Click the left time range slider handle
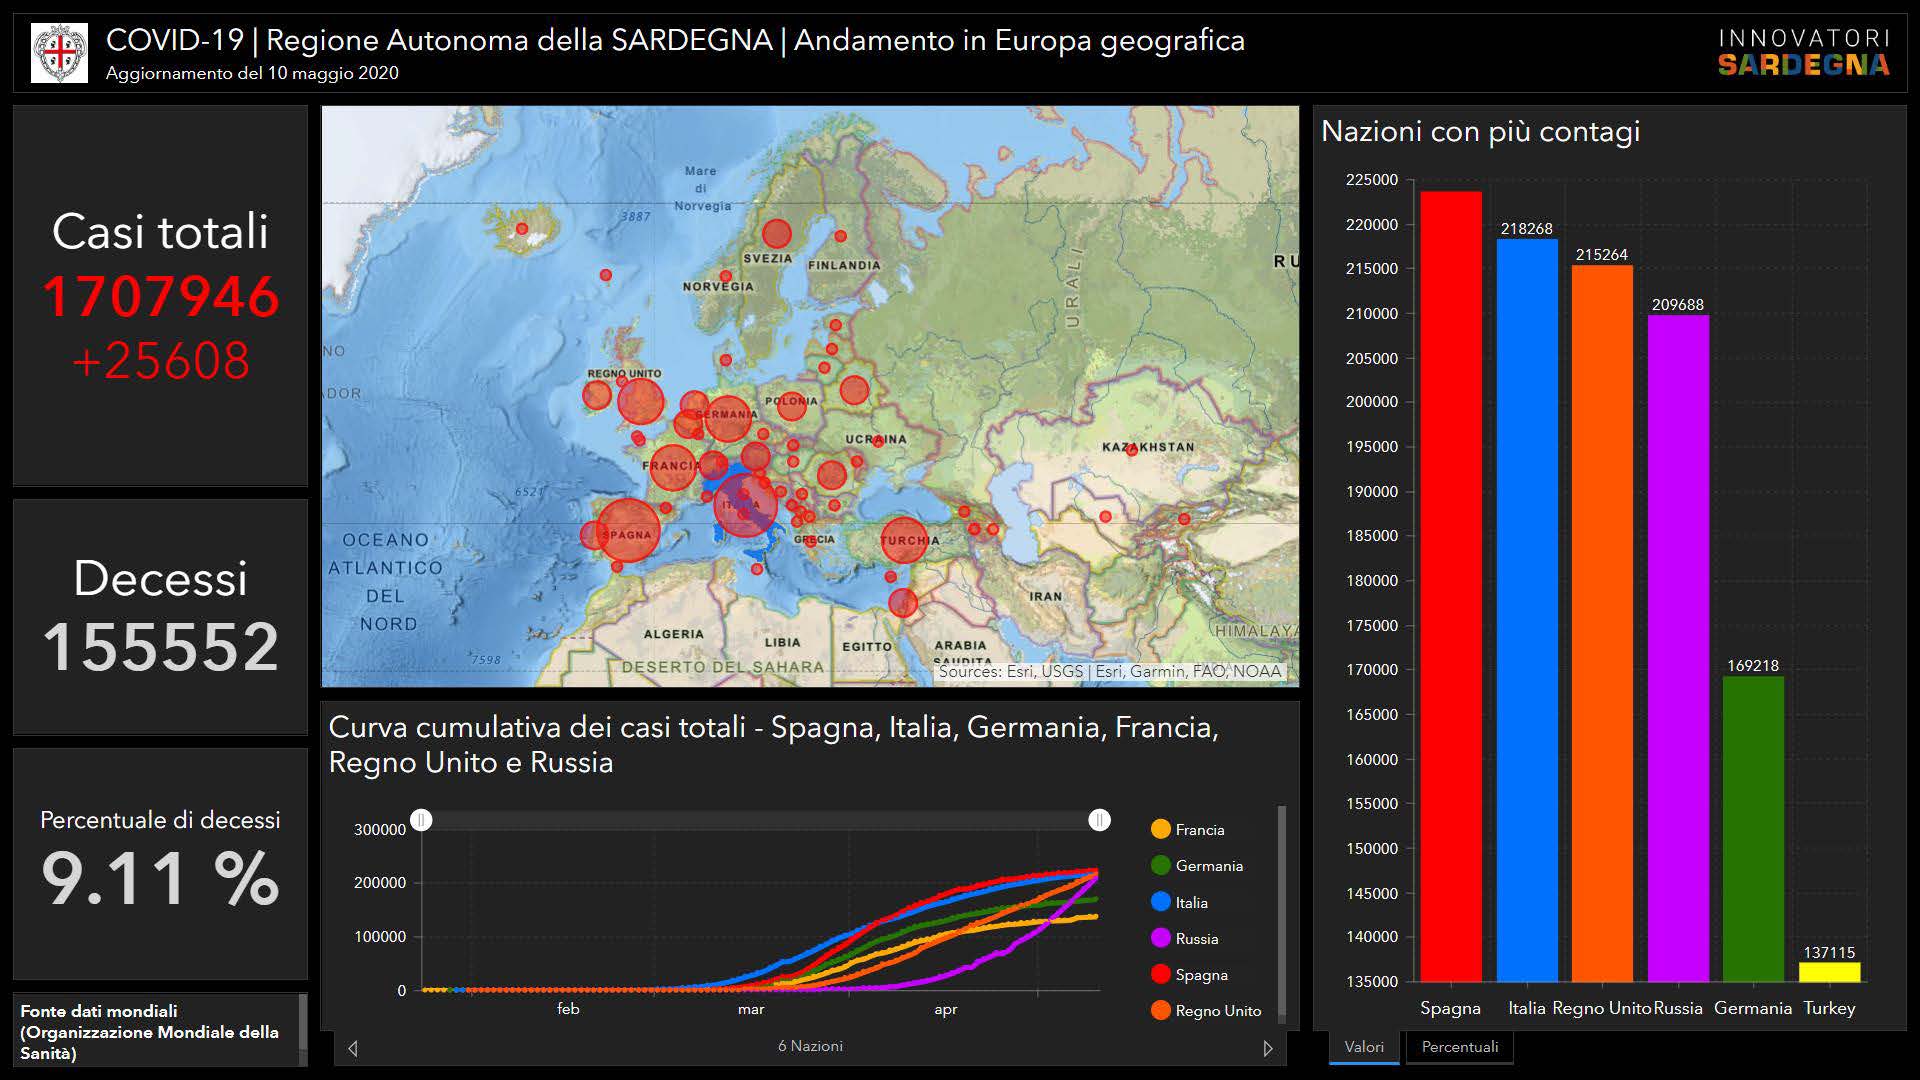The image size is (1920, 1080). (x=422, y=820)
